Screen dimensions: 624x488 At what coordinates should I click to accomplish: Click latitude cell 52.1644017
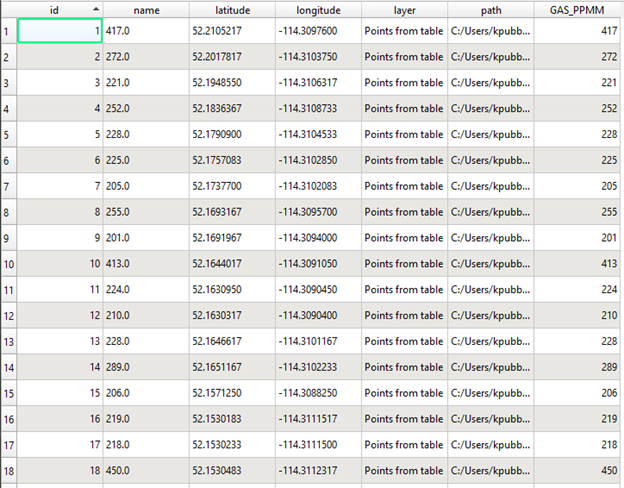coord(232,264)
